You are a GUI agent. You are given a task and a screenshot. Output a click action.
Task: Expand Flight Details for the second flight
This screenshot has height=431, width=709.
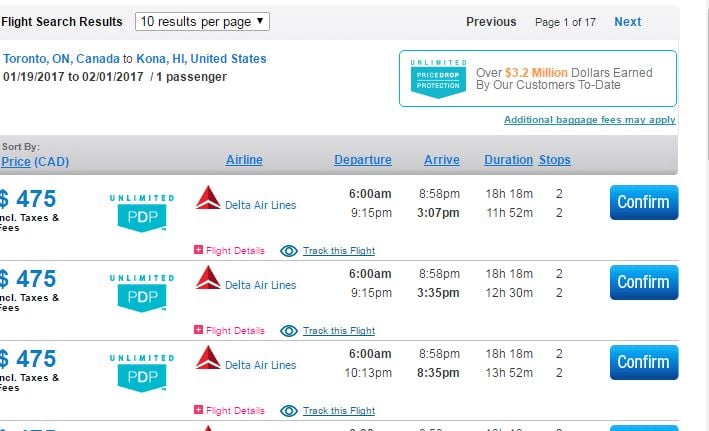pyautogui.click(x=229, y=330)
